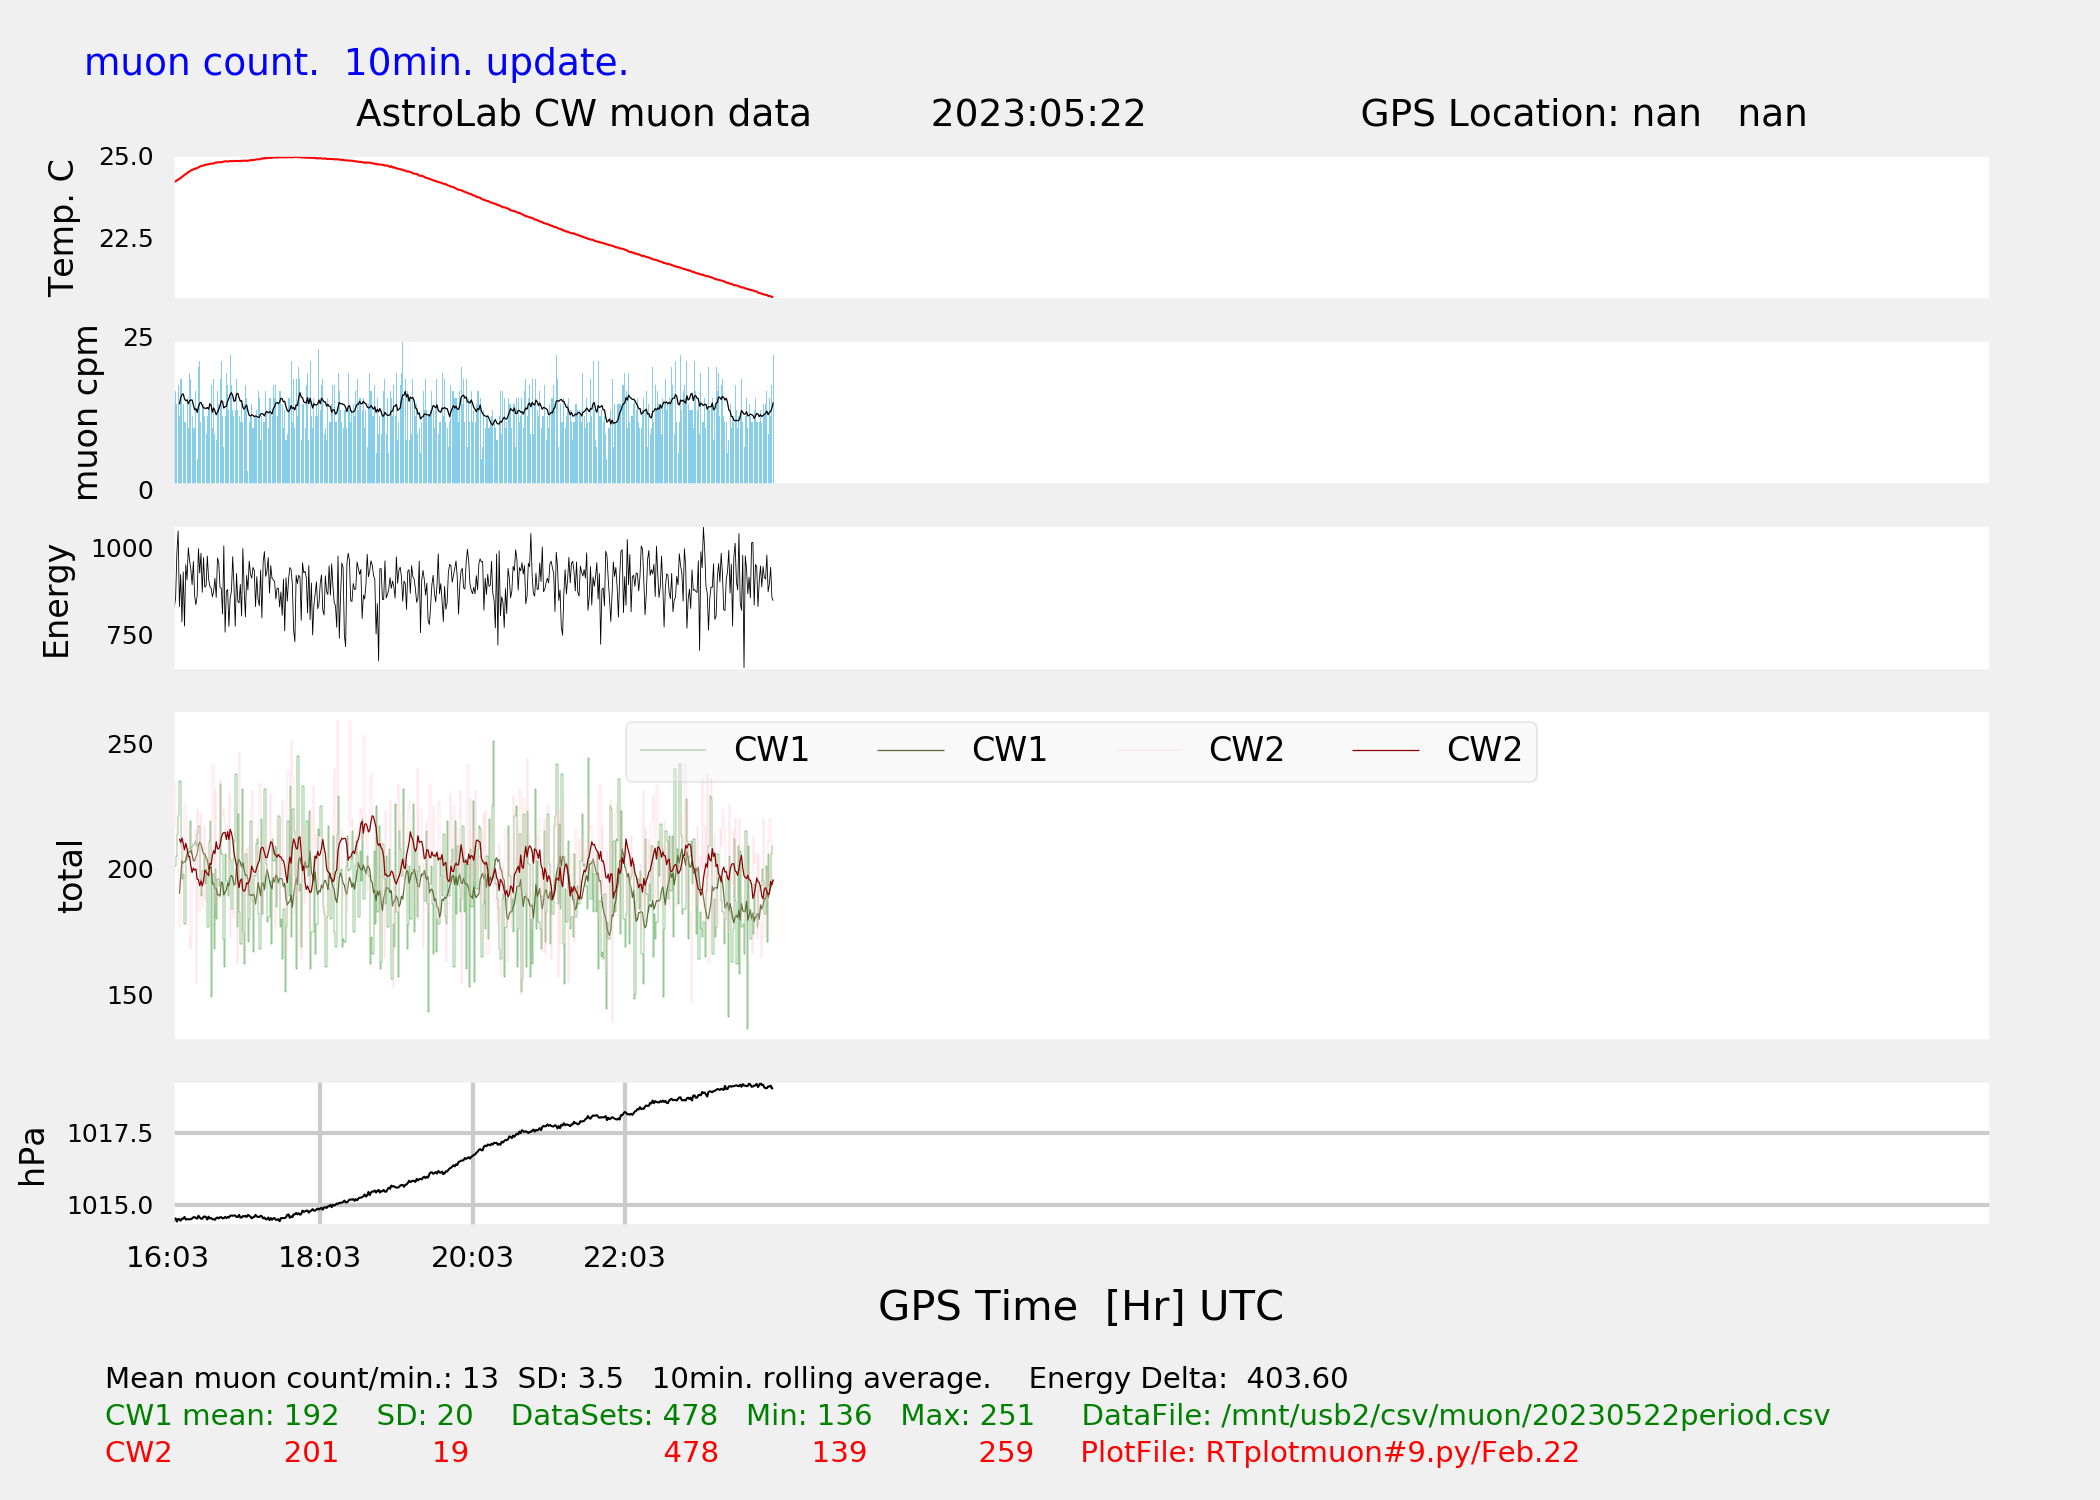Click the 'GPS Location: nan nan' label
The image size is (2100, 1500).
(1583, 114)
